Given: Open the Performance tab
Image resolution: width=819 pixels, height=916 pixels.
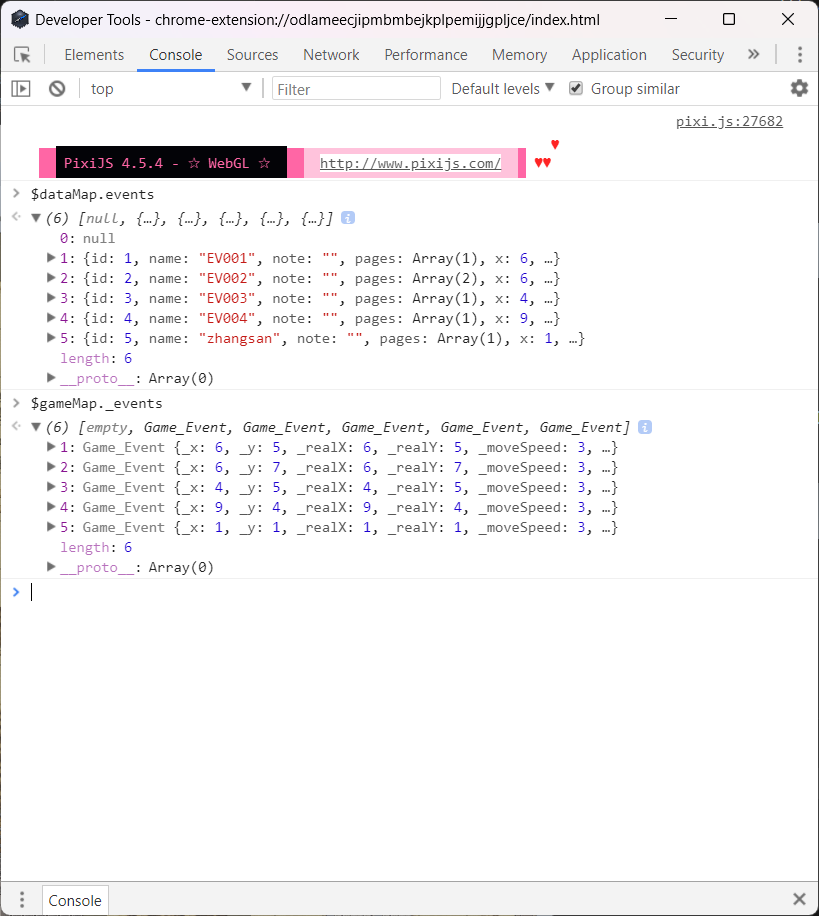Looking at the screenshot, I should point(426,55).
